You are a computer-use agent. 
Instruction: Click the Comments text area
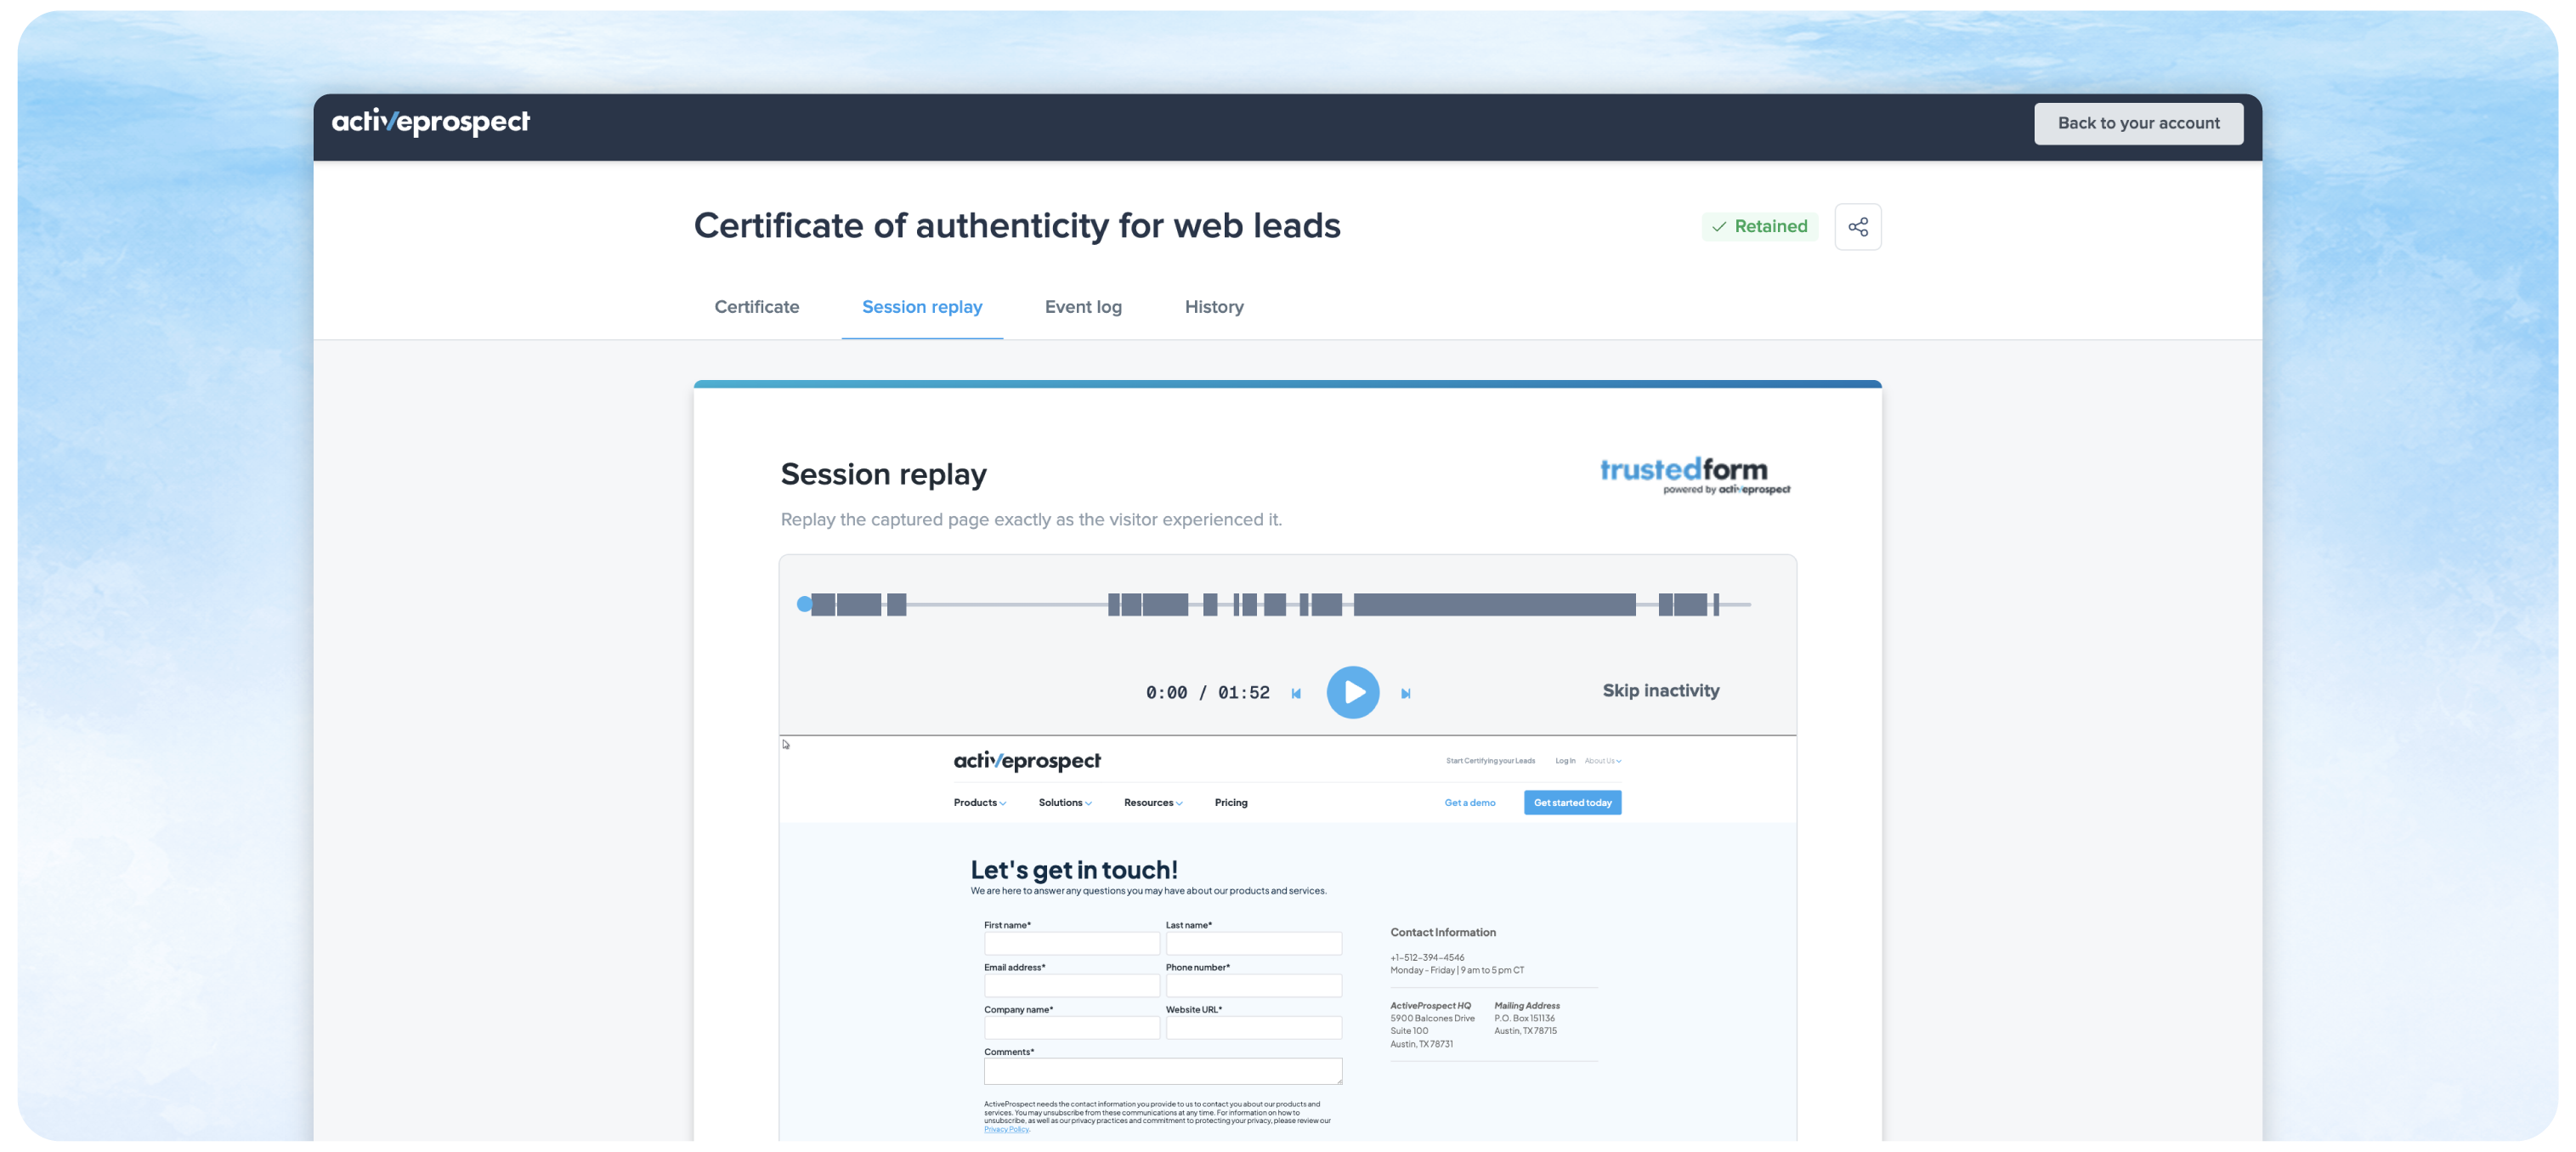[x=1162, y=1071]
